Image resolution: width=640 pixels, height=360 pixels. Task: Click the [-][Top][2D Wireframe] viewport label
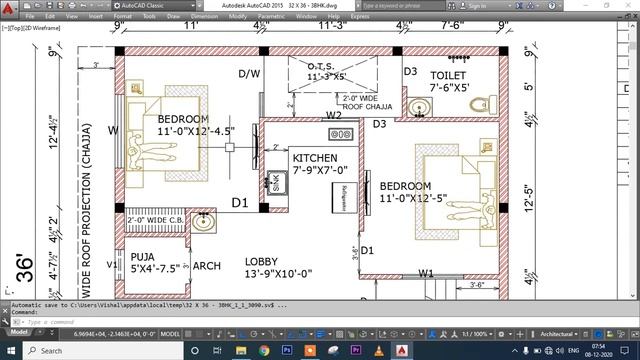point(31,28)
